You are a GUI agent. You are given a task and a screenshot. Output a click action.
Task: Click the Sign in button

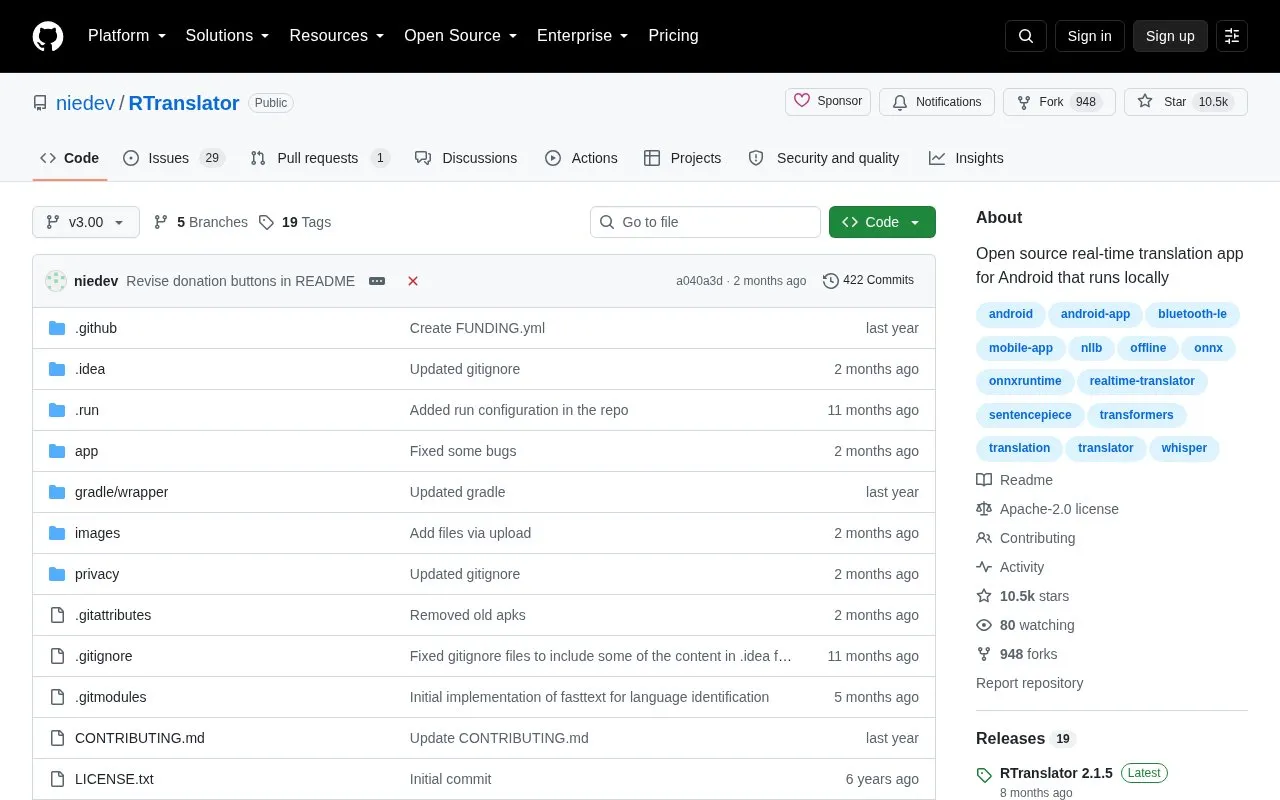point(1089,36)
